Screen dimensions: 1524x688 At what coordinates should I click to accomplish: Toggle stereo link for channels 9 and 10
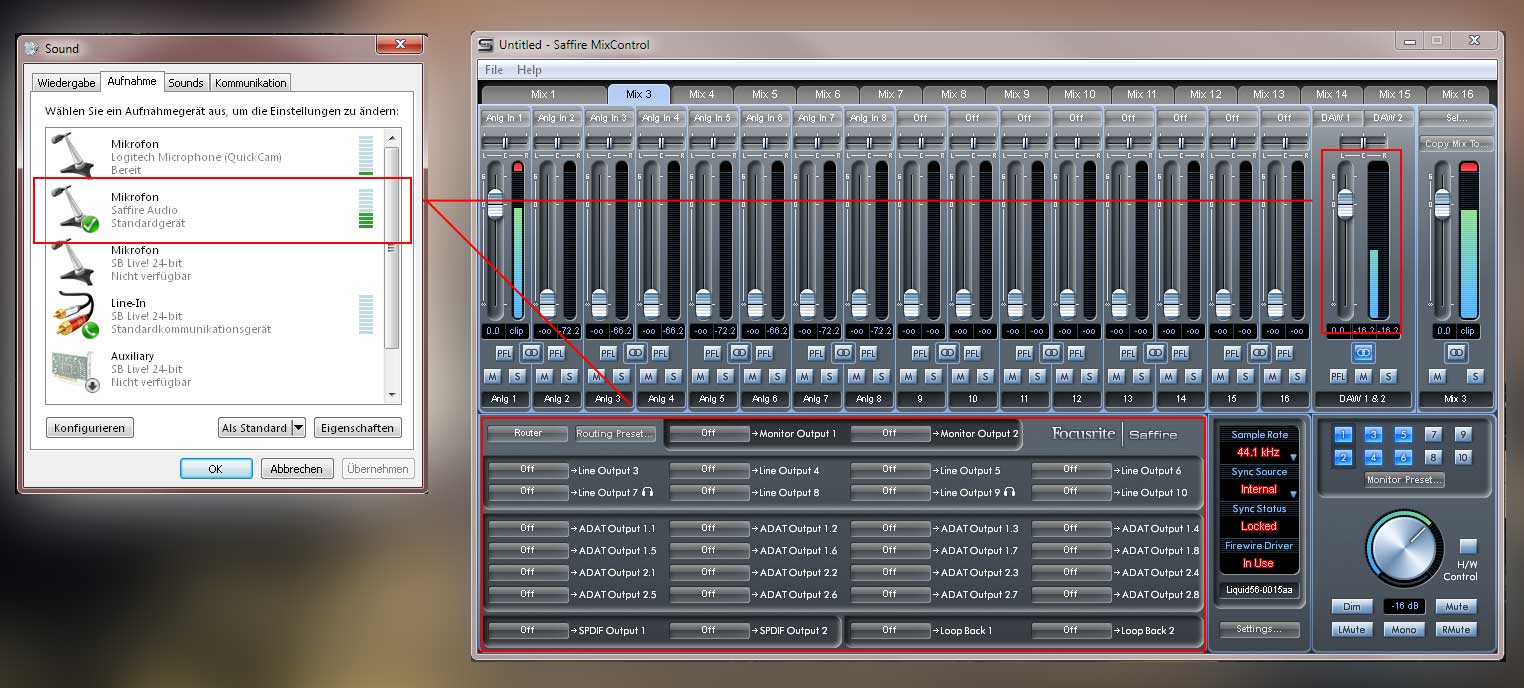point(947,352)
